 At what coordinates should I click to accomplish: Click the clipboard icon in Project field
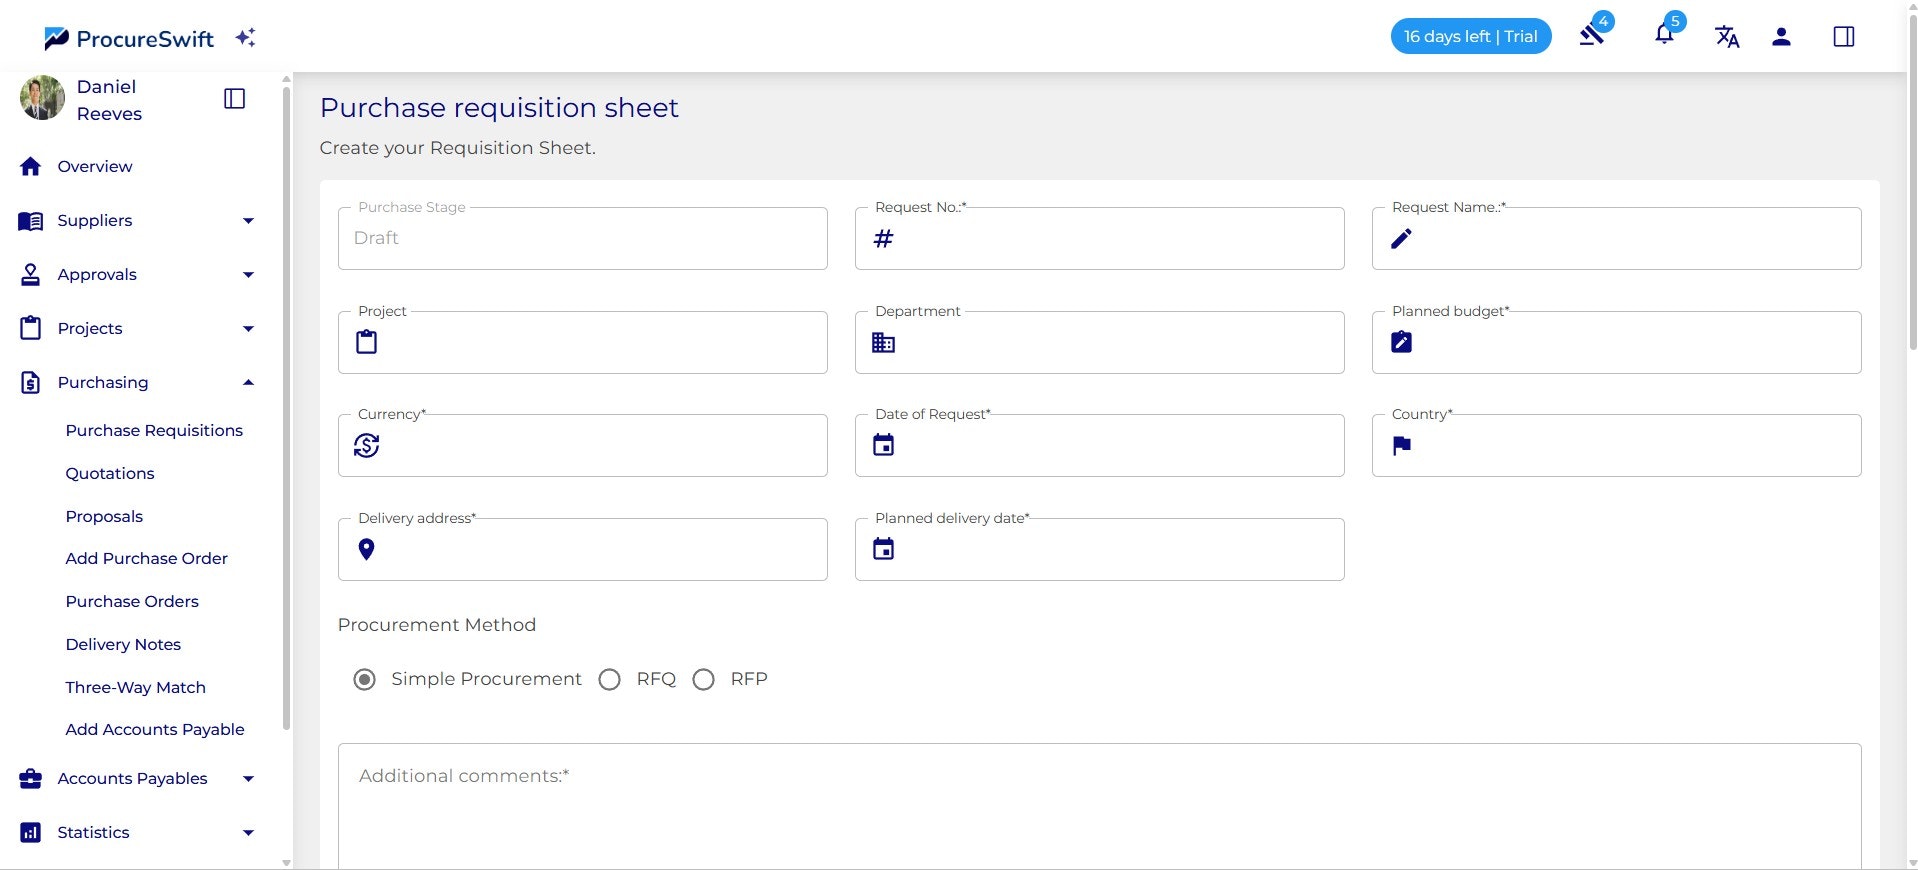click(367, 342)
